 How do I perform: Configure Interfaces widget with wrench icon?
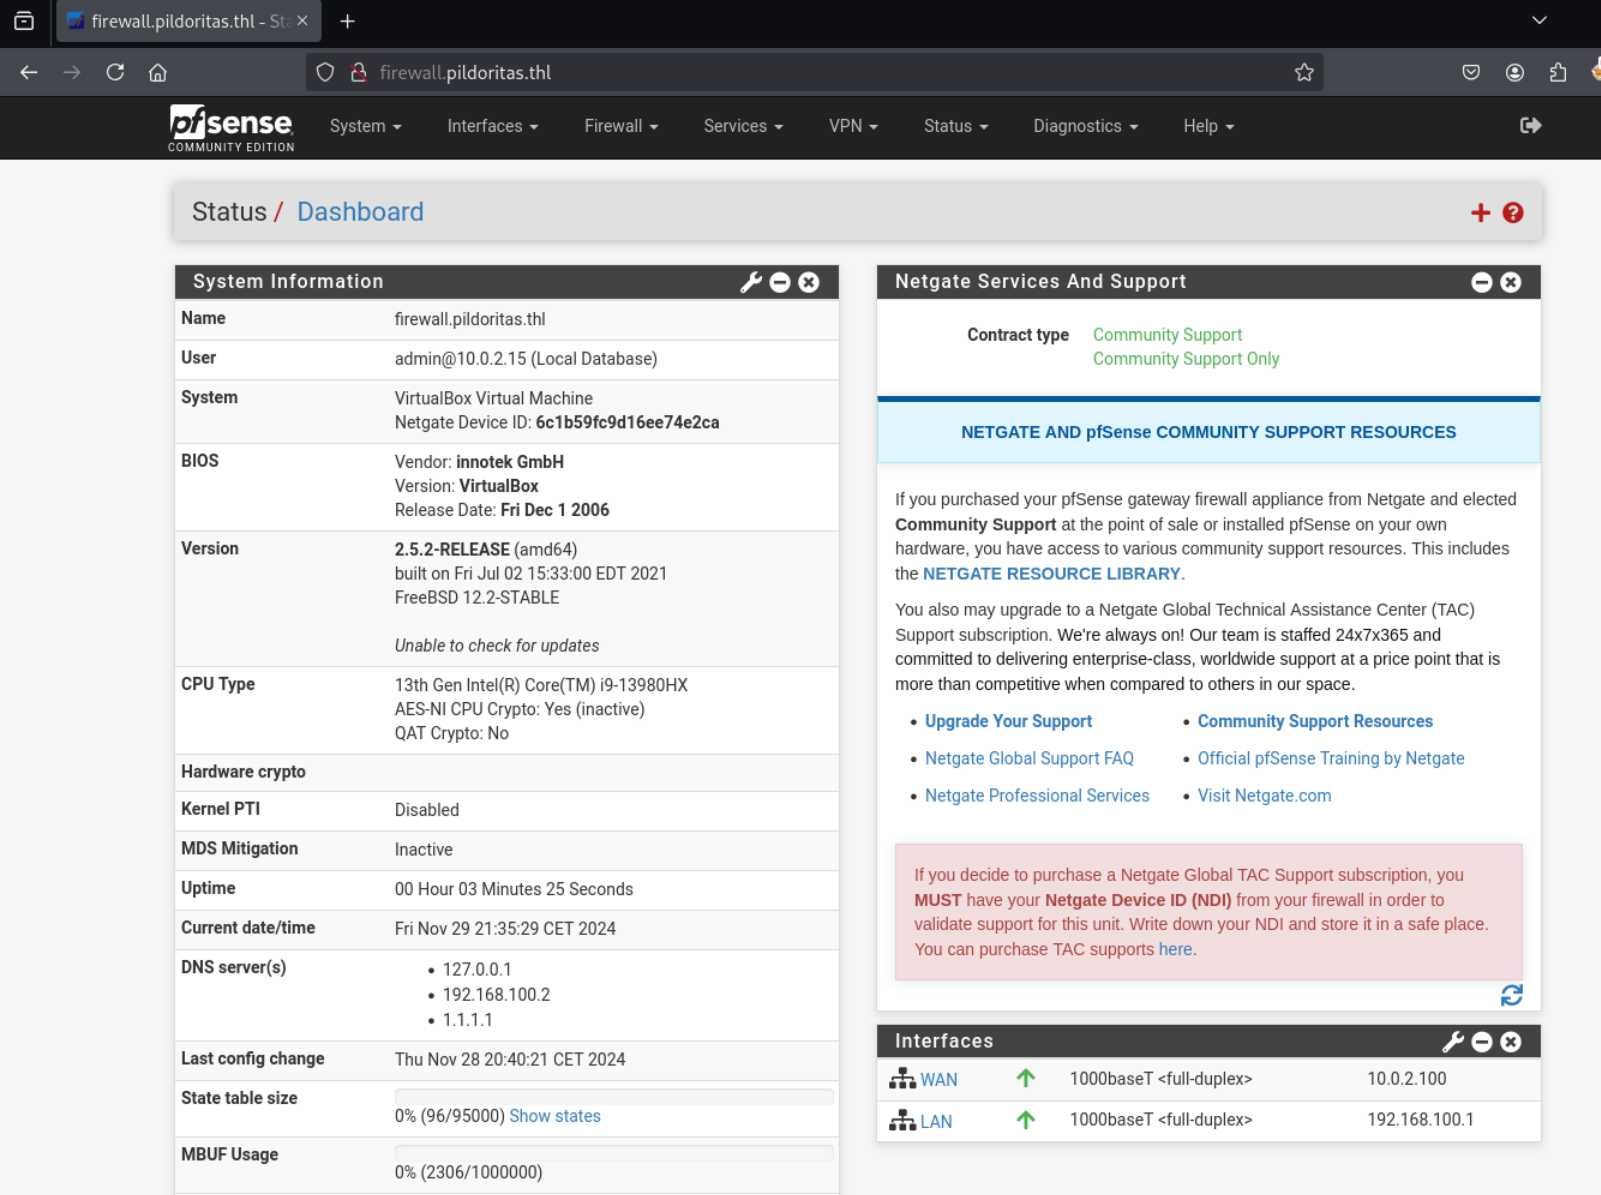coord(1453,1042)
